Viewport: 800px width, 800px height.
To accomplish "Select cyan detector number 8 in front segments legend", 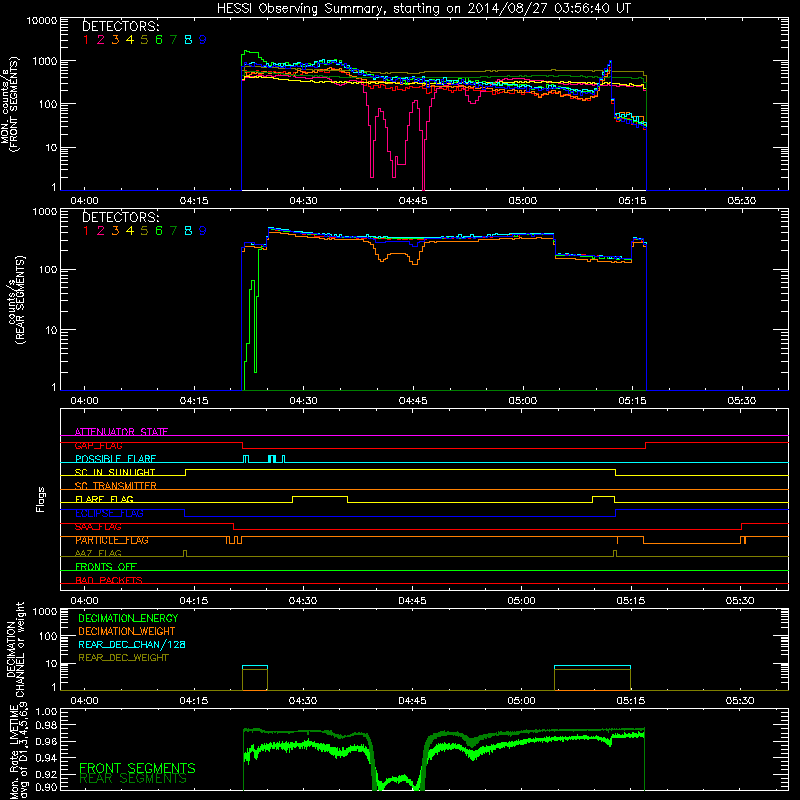I will click(188, 40).
